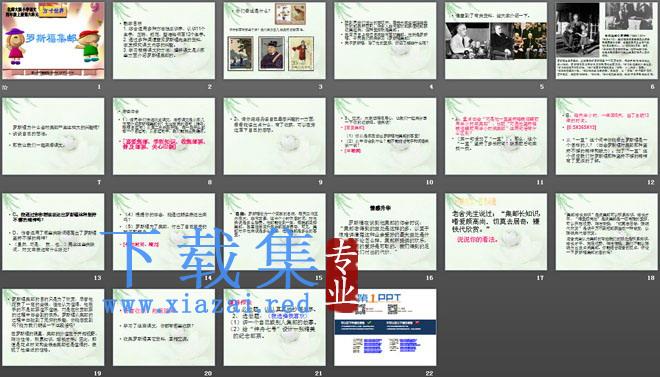Select slide 5 with Roosevelt black-and-white photos

(x=496, y=40)
